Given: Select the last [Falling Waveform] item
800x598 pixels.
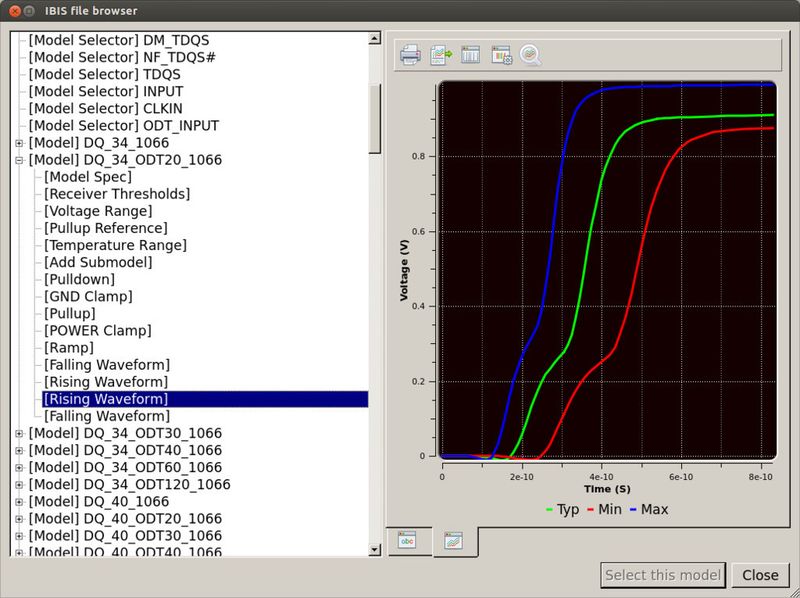Looking at the screenshot, I should click(107, 416).
